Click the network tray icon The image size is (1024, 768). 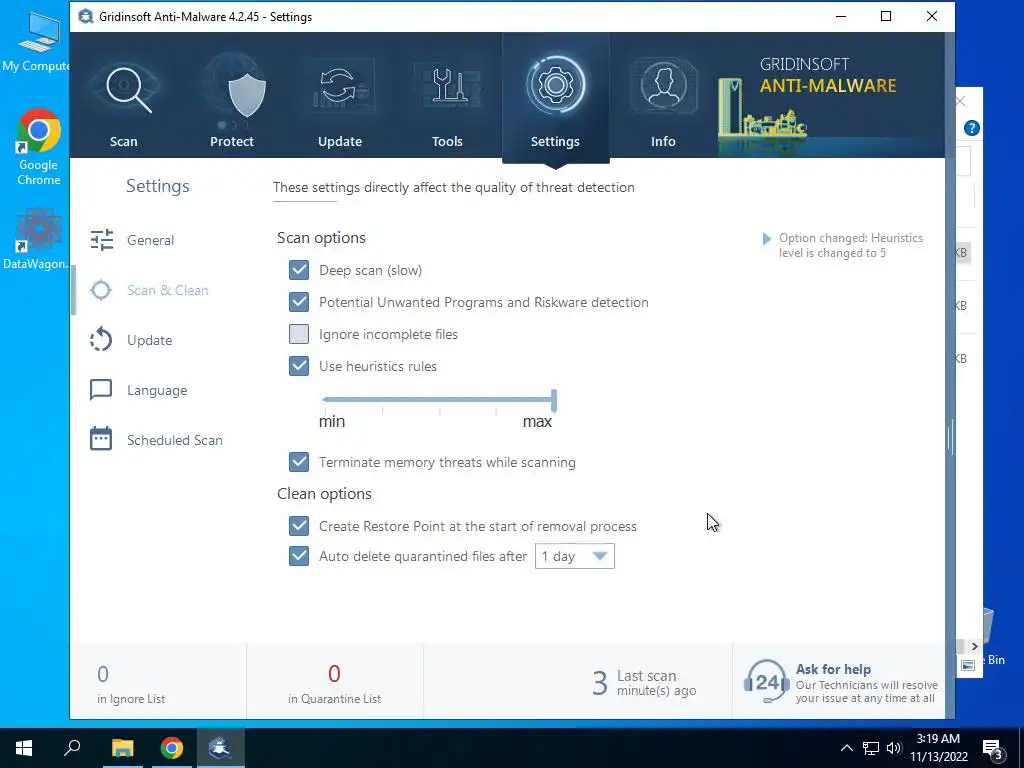(x=871, y=748)
